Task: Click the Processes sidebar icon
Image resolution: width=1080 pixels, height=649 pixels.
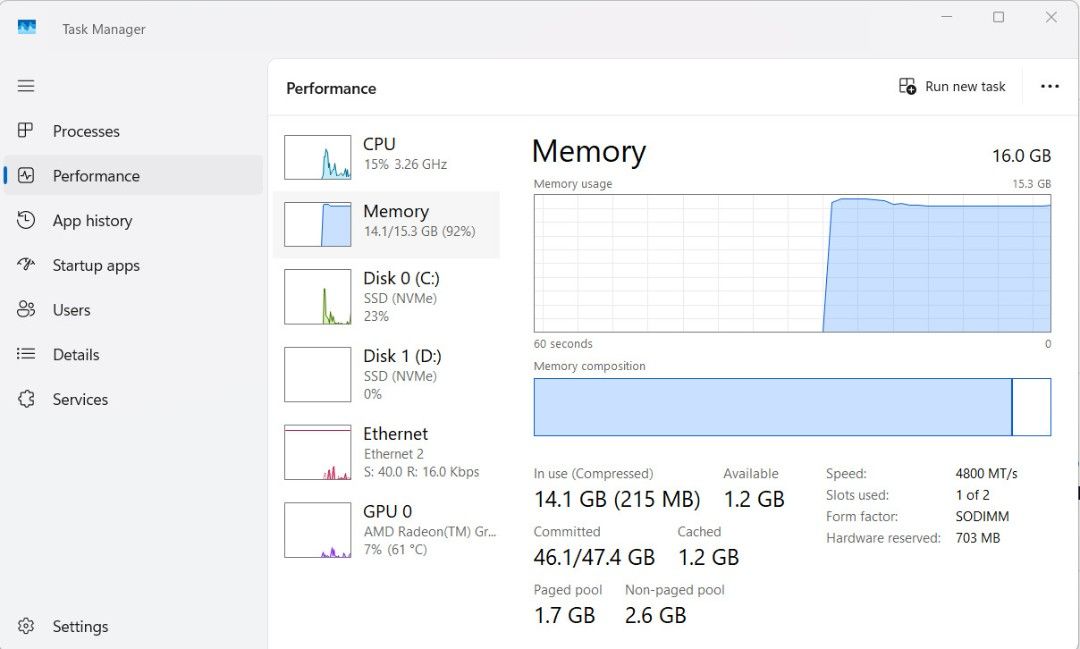Action: click(25, 130)
